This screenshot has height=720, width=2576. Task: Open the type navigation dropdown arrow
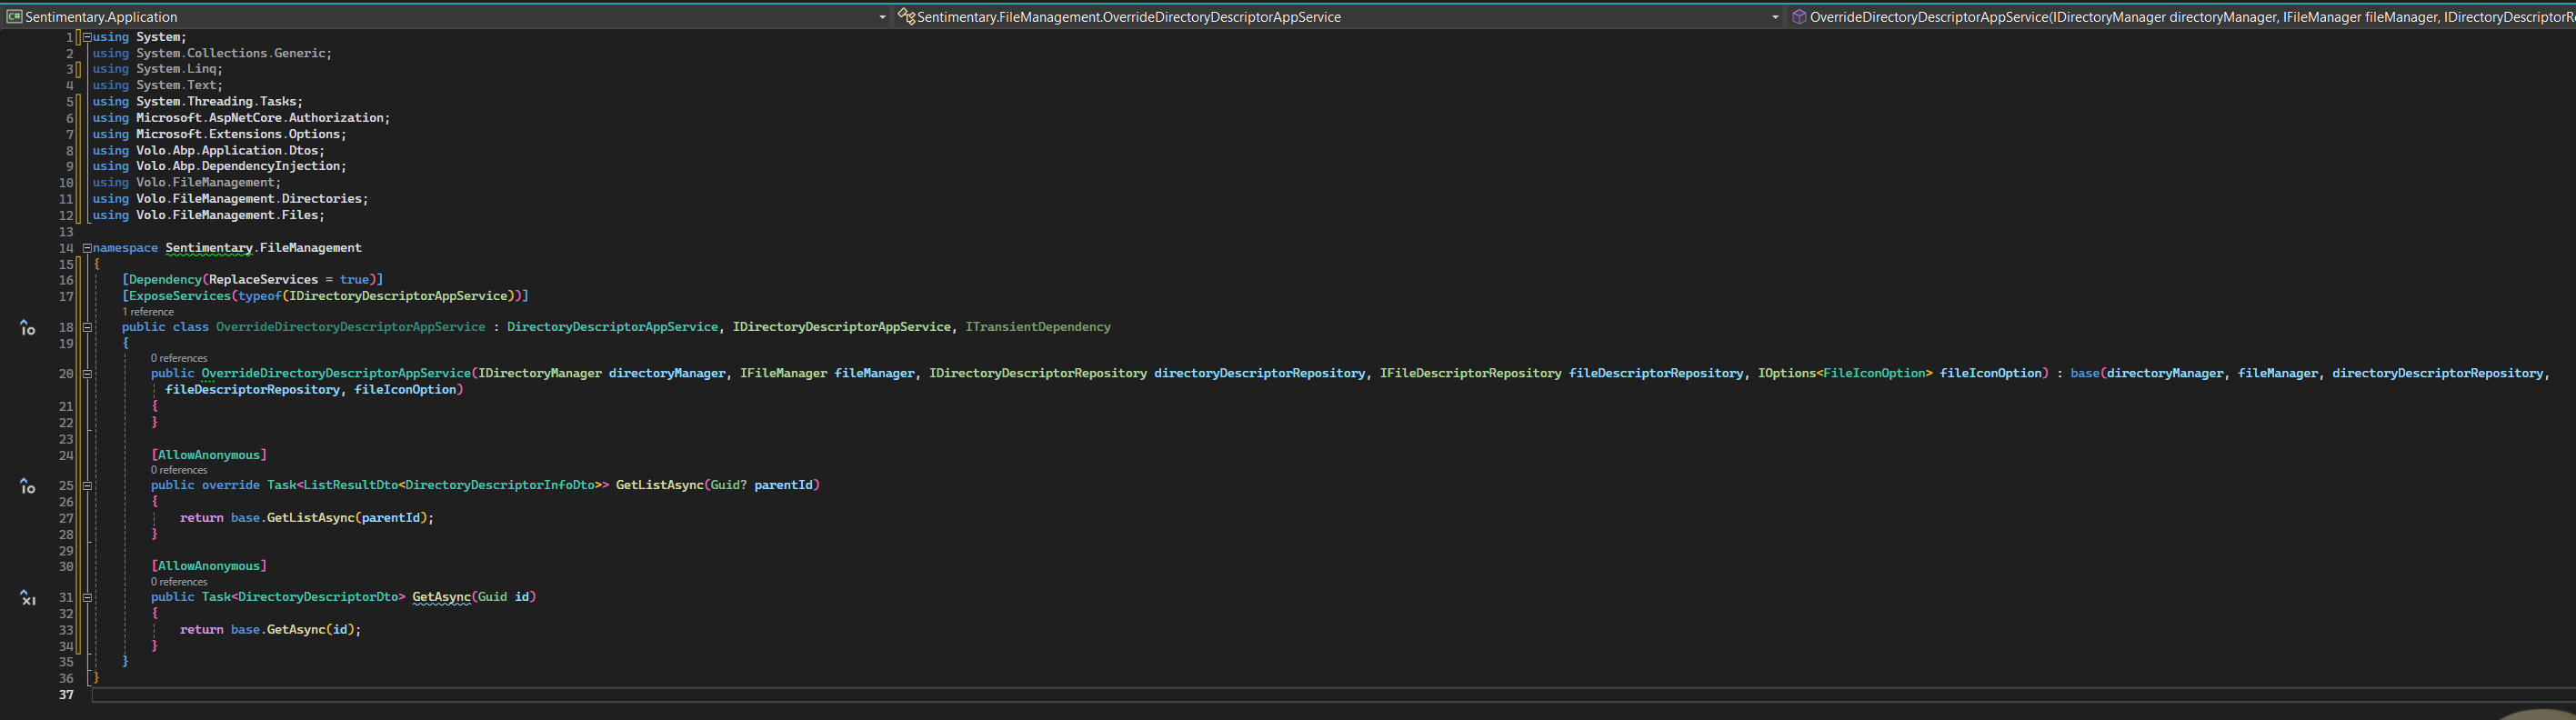(1775, 17)
